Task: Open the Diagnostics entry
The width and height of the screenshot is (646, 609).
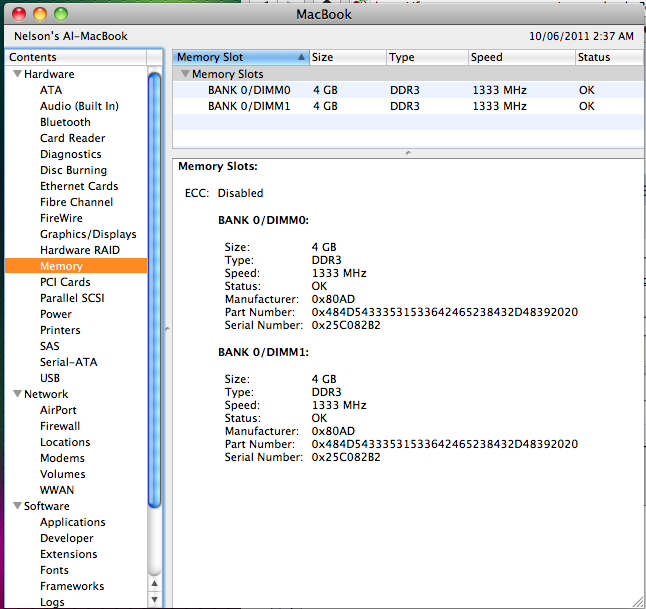Action: click(x=70, y=154)
